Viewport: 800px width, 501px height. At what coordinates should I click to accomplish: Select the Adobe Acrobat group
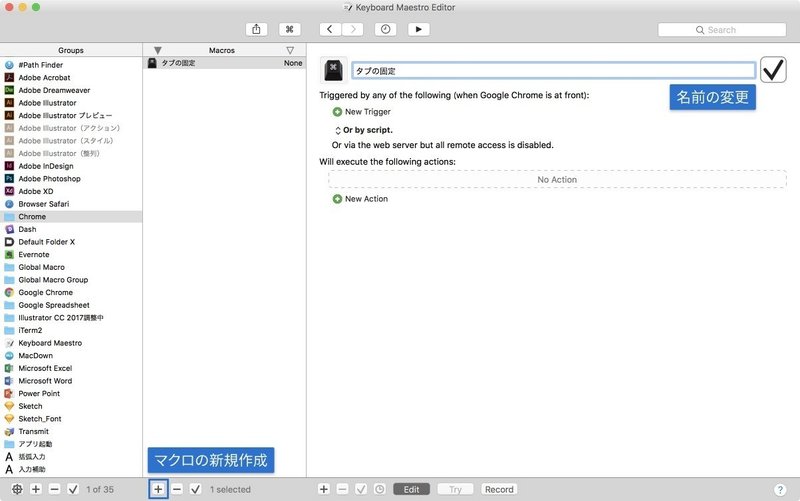pyautogui.click(x=71, y=78)
